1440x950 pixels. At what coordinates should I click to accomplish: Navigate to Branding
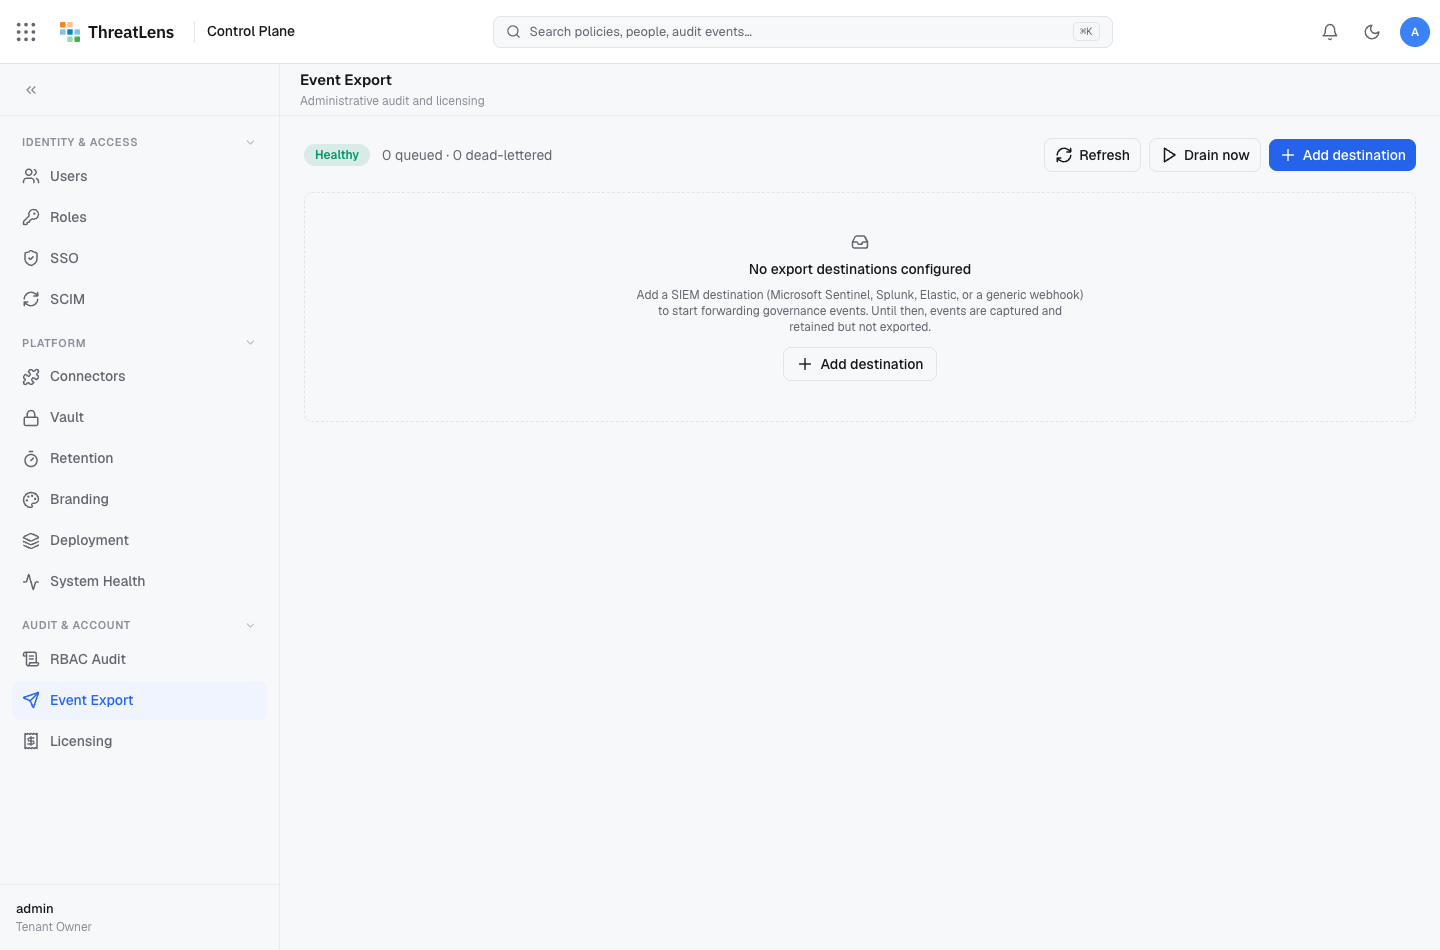tap(139, 500)
